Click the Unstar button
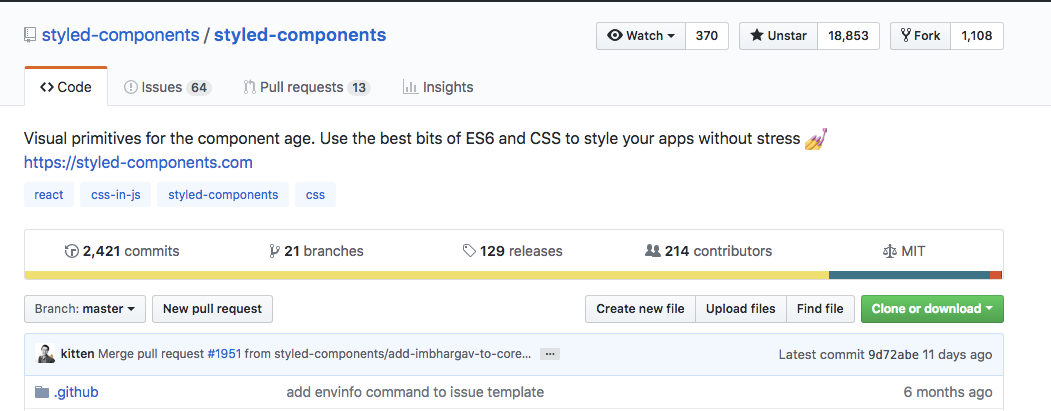1051x411 pixels. [x=778, y=36]
